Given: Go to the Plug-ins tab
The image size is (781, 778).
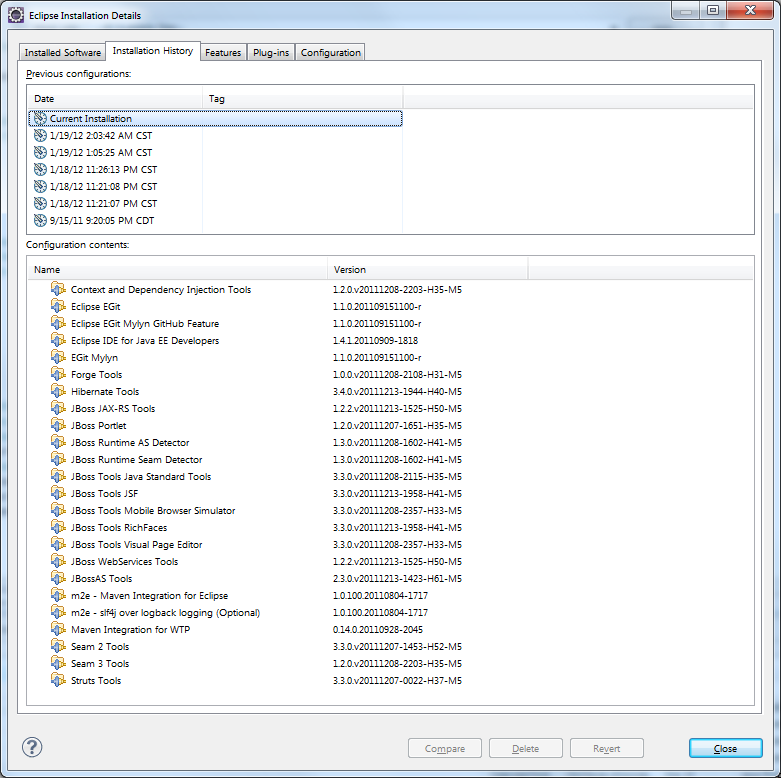Looking at the screenshot, I should tap(270, 52).
